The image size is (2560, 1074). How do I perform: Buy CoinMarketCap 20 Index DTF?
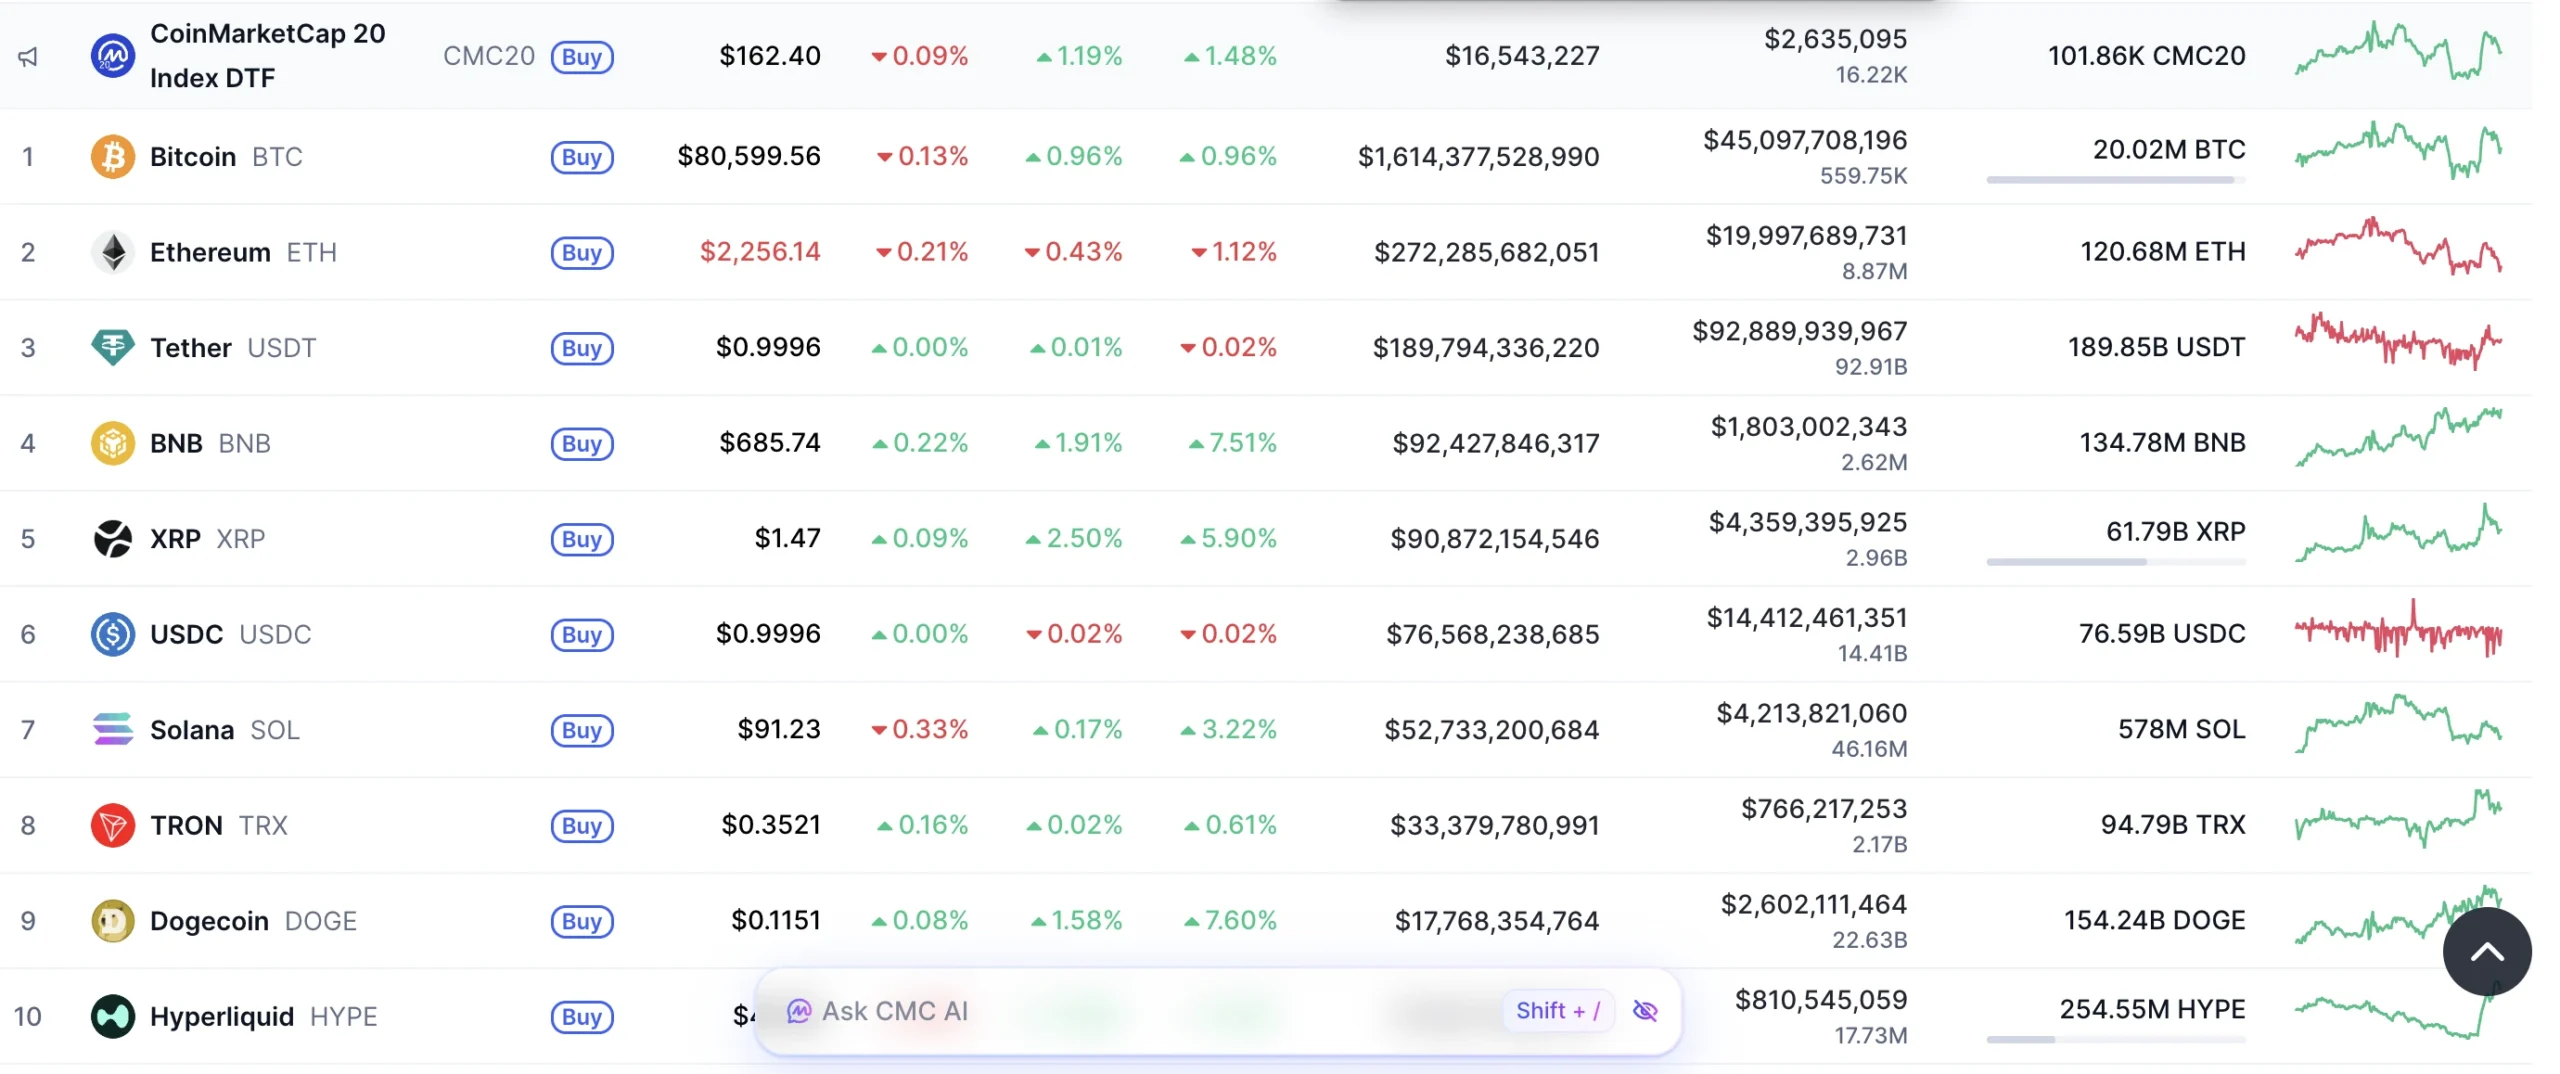click(x=582, y=57)
